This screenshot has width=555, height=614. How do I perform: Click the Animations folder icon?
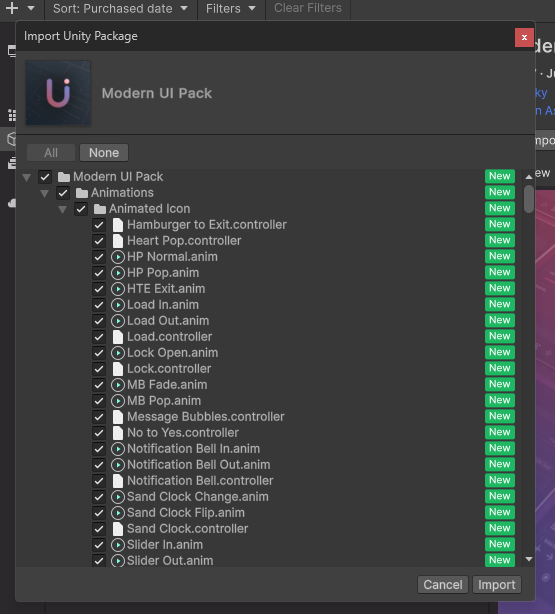(82, 193)
